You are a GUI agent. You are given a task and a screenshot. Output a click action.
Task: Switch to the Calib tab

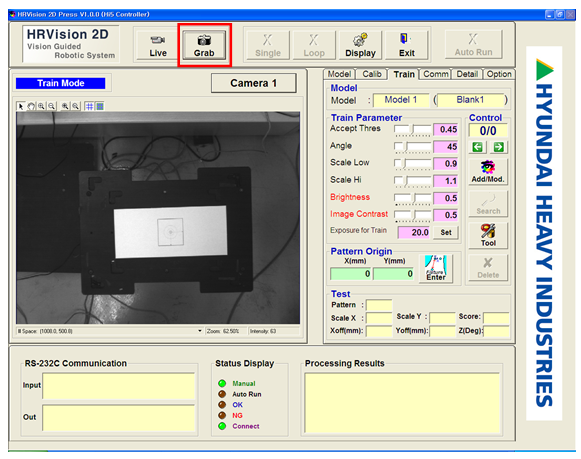[372, 74]
